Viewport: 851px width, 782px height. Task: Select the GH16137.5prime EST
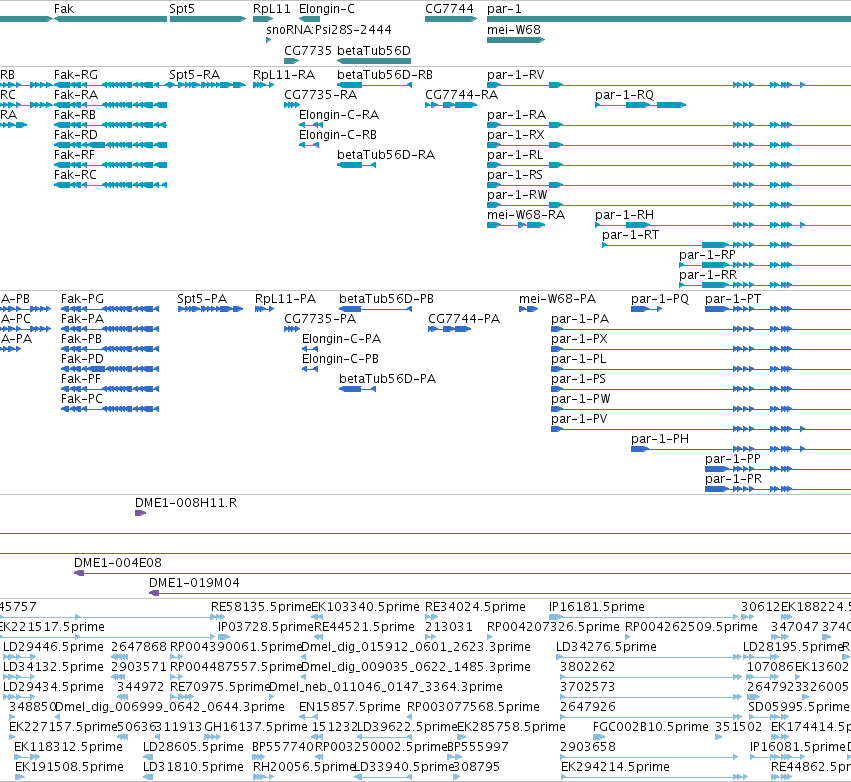(x=213, y=737)
